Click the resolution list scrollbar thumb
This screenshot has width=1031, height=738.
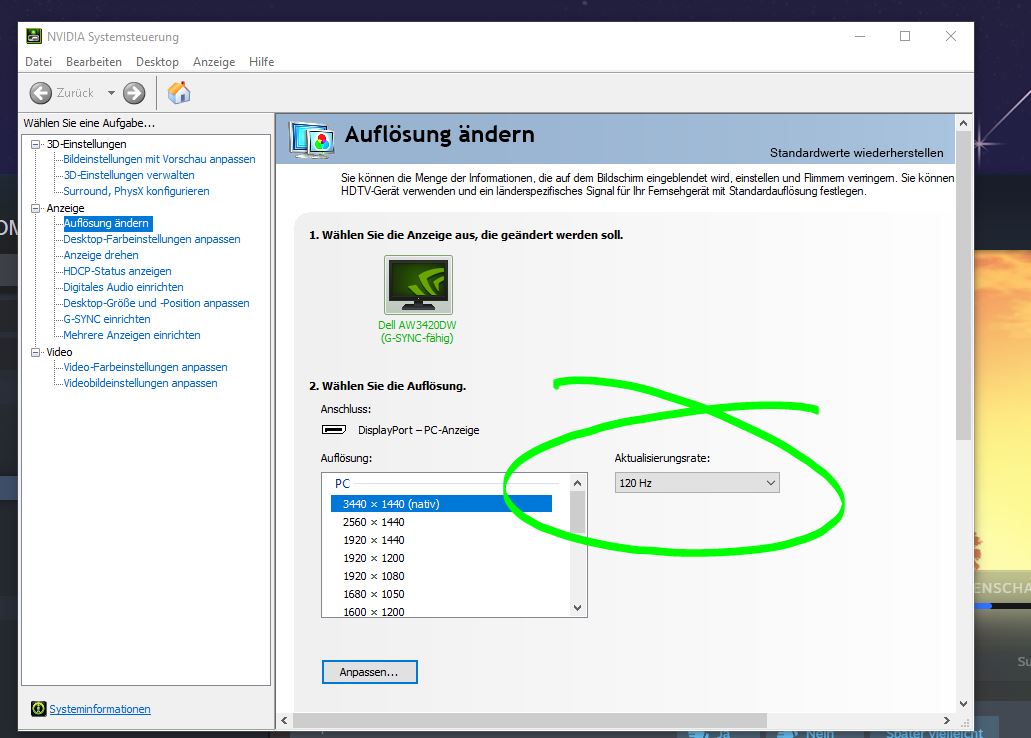(577, 512)
